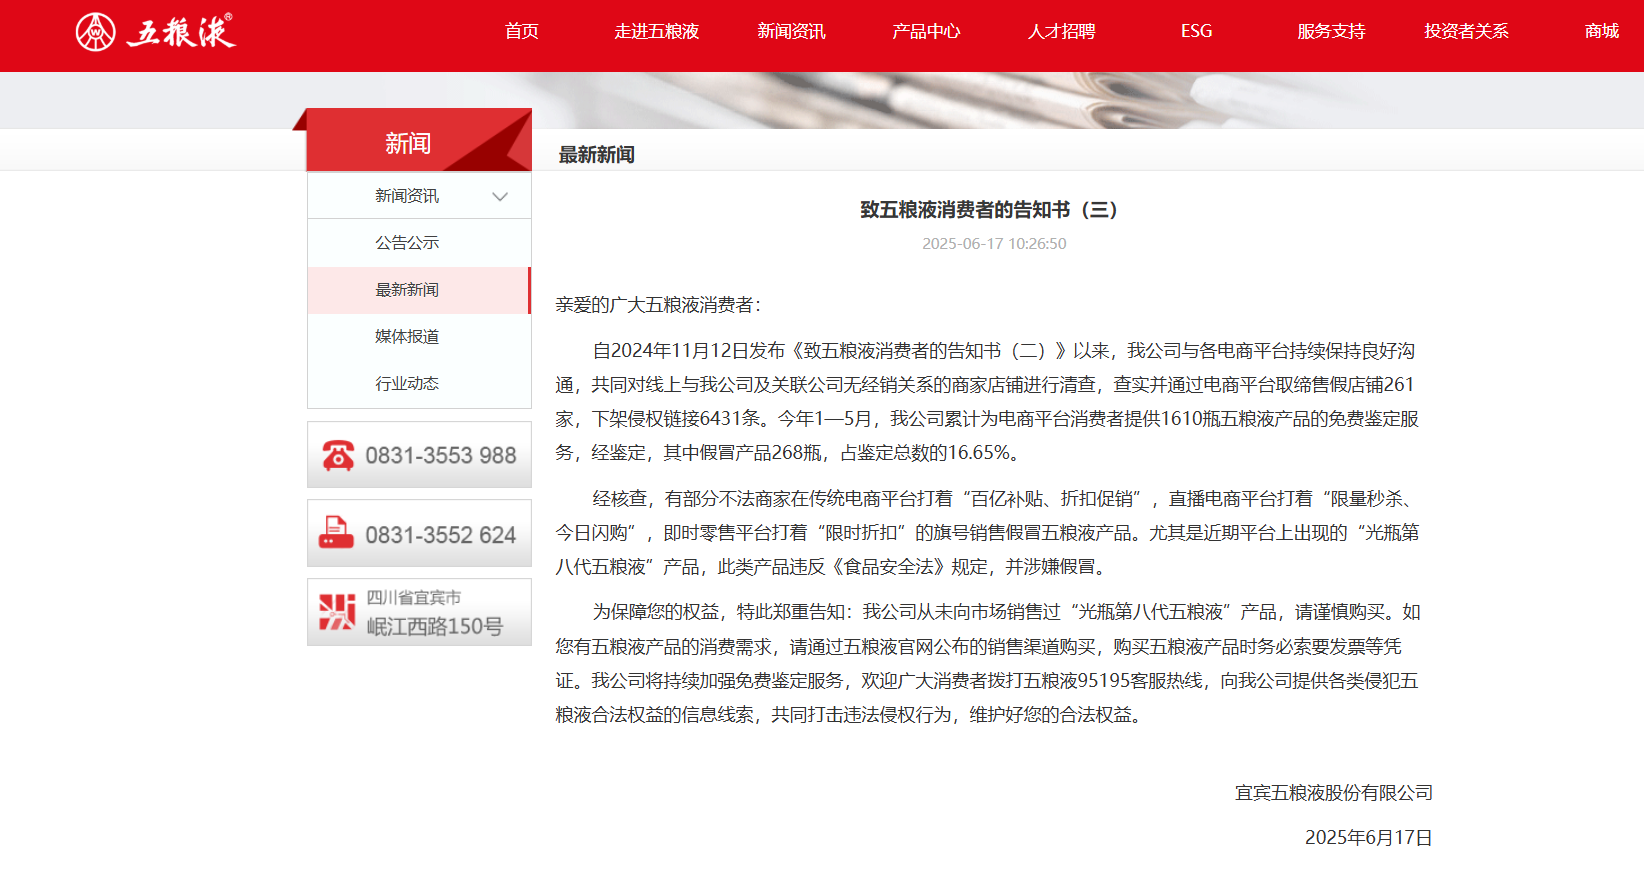Select 人才招聘 in the navigation bar

click(1061, 32)
